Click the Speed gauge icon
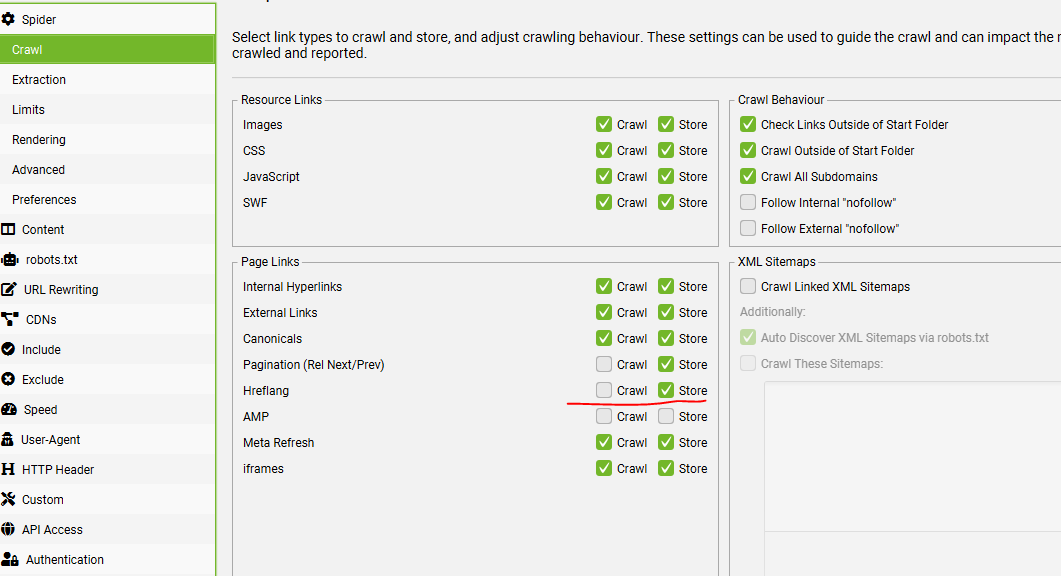This screenshot has height=576, width=1061. [9, 409]
